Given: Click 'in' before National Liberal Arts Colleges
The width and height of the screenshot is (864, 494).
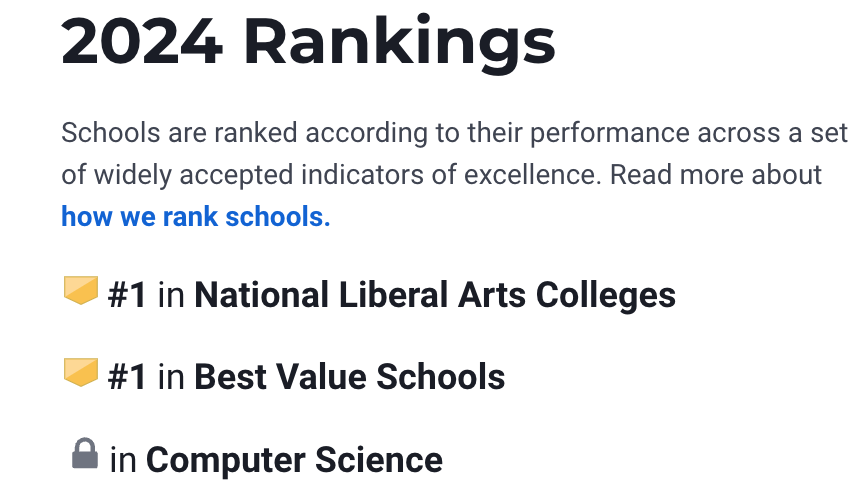Looking at the screenshot, I should 171,295.
